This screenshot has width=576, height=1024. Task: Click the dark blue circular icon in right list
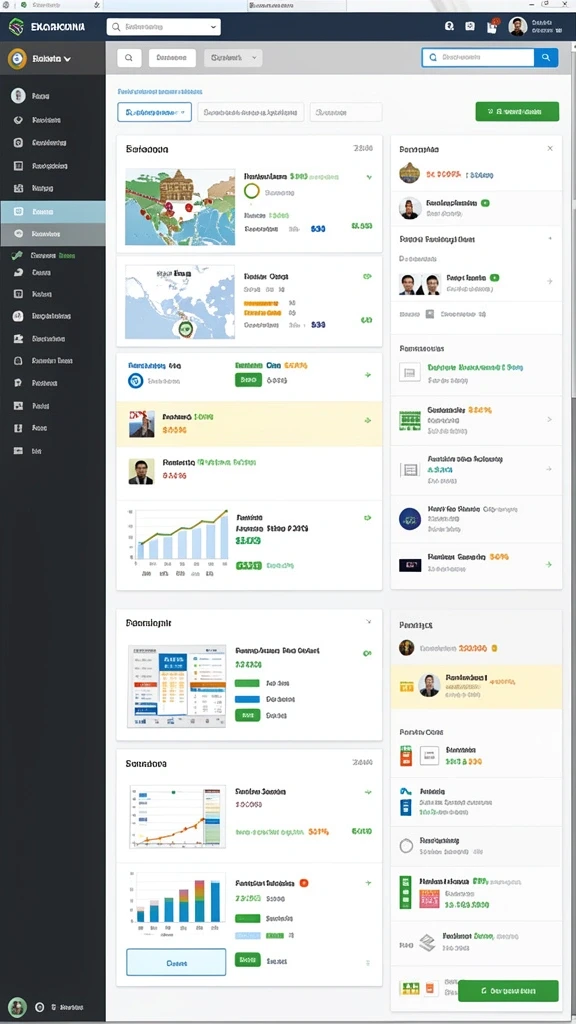(409, 518)
